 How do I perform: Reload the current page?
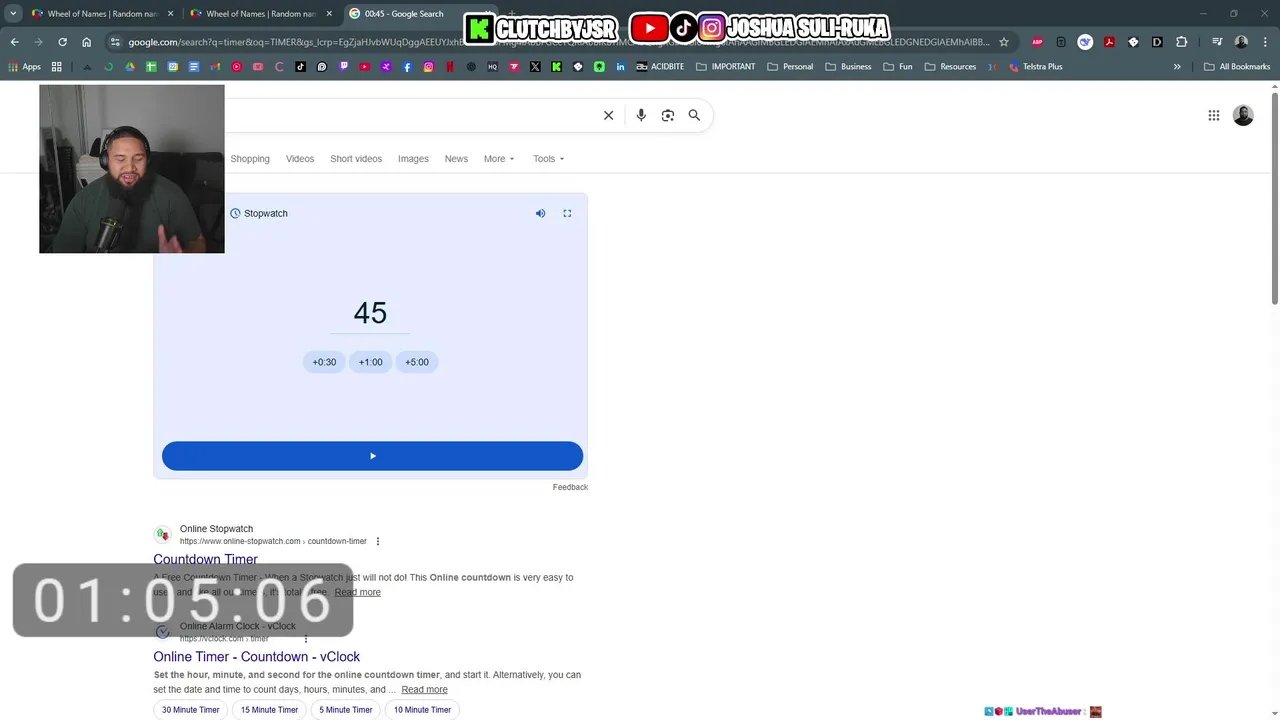pos(62,42)
